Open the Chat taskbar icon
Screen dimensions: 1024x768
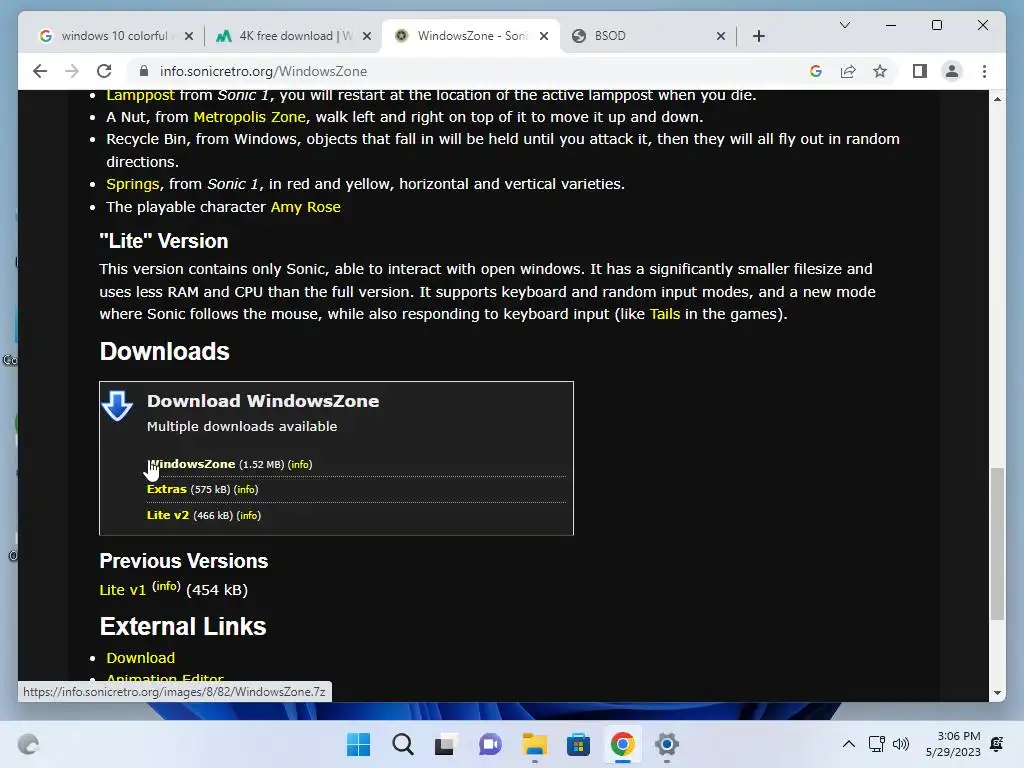[x=490, y=744]
